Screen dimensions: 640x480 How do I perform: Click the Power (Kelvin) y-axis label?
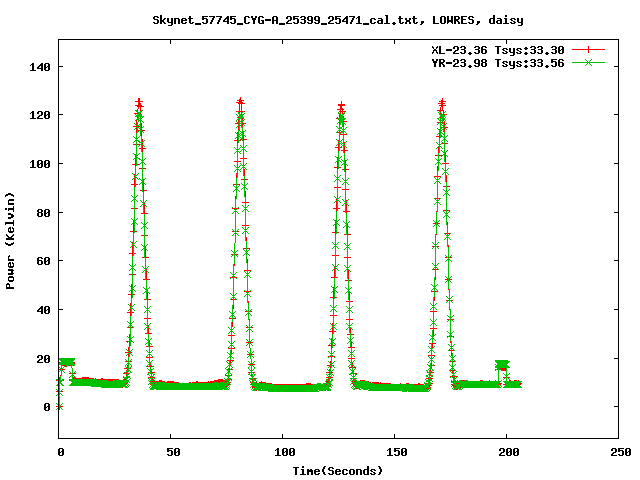10,241
